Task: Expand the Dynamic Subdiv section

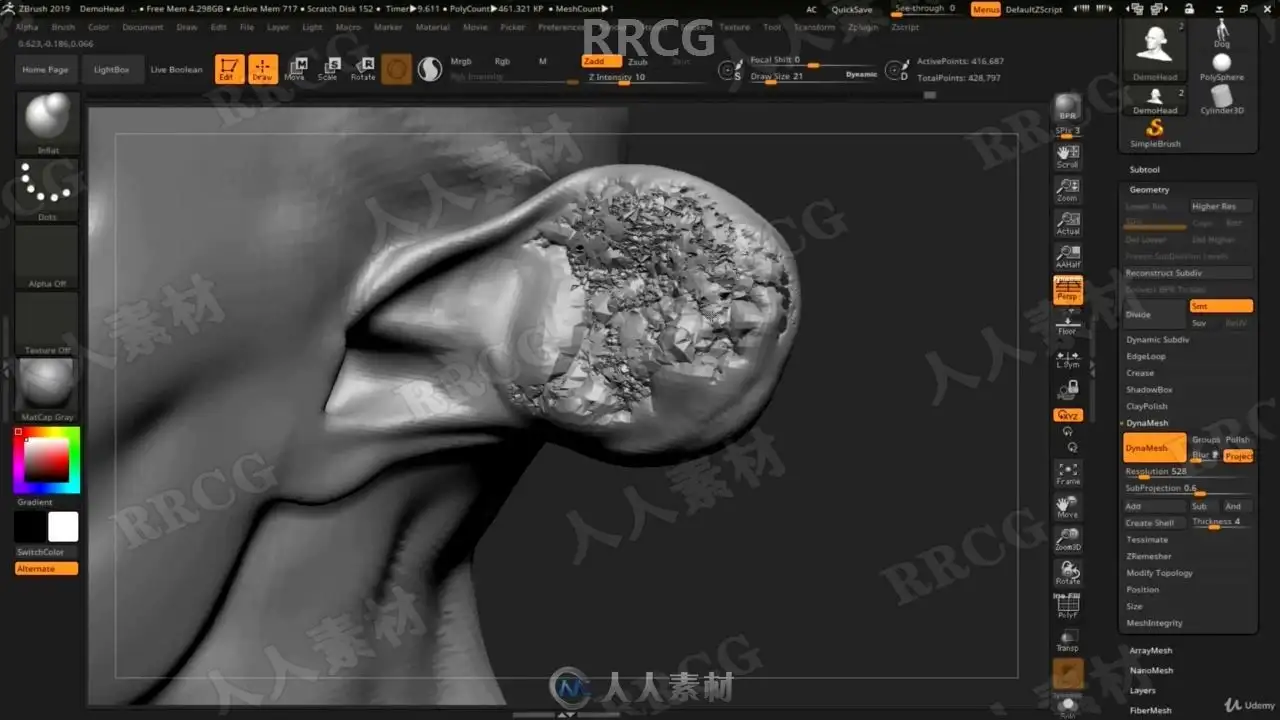Action: [1158, 340]
